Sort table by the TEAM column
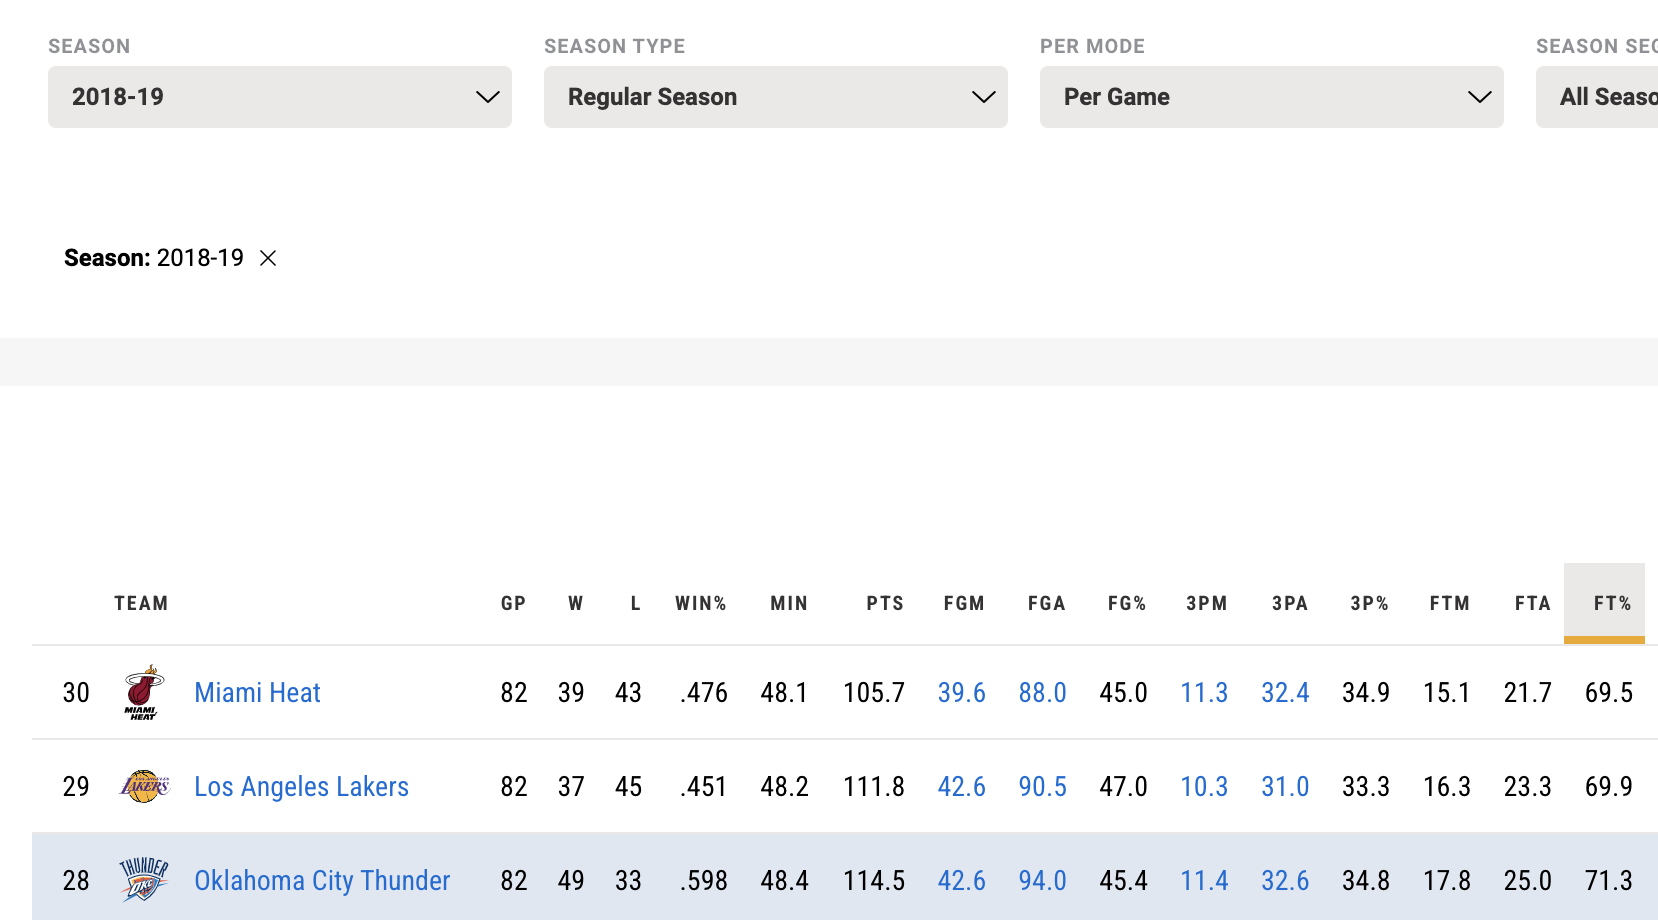The height and width of the screenshot is (920, 1658). pos(141,603)
